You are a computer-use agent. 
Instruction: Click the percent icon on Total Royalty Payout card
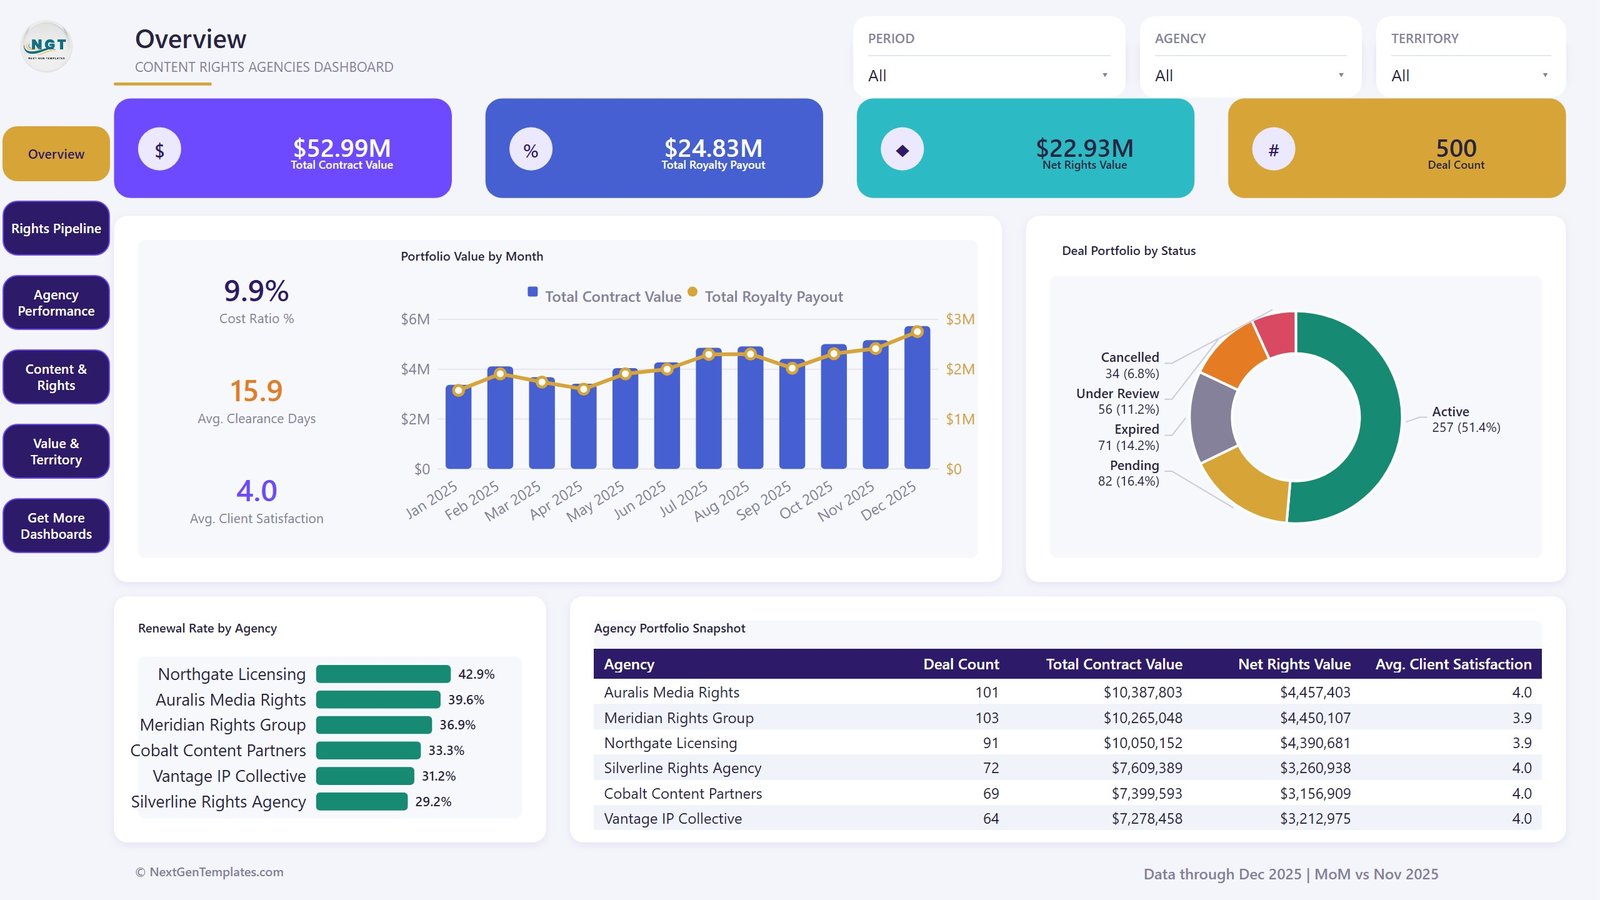tap(531, 150)
